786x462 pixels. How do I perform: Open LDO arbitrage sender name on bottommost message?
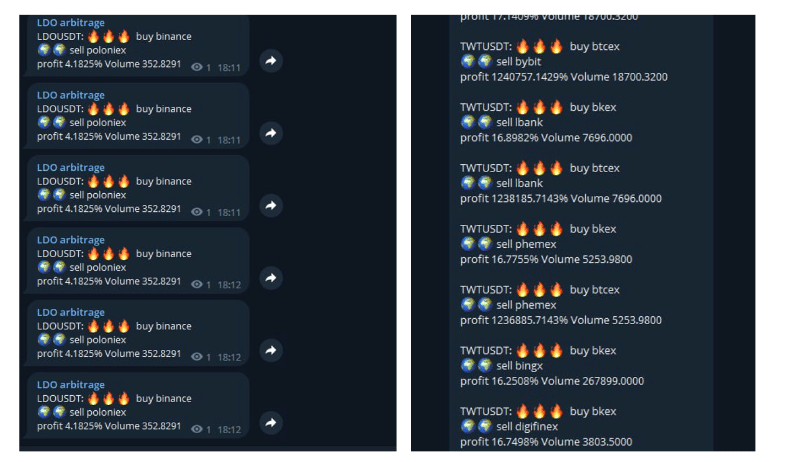[71, 384]
